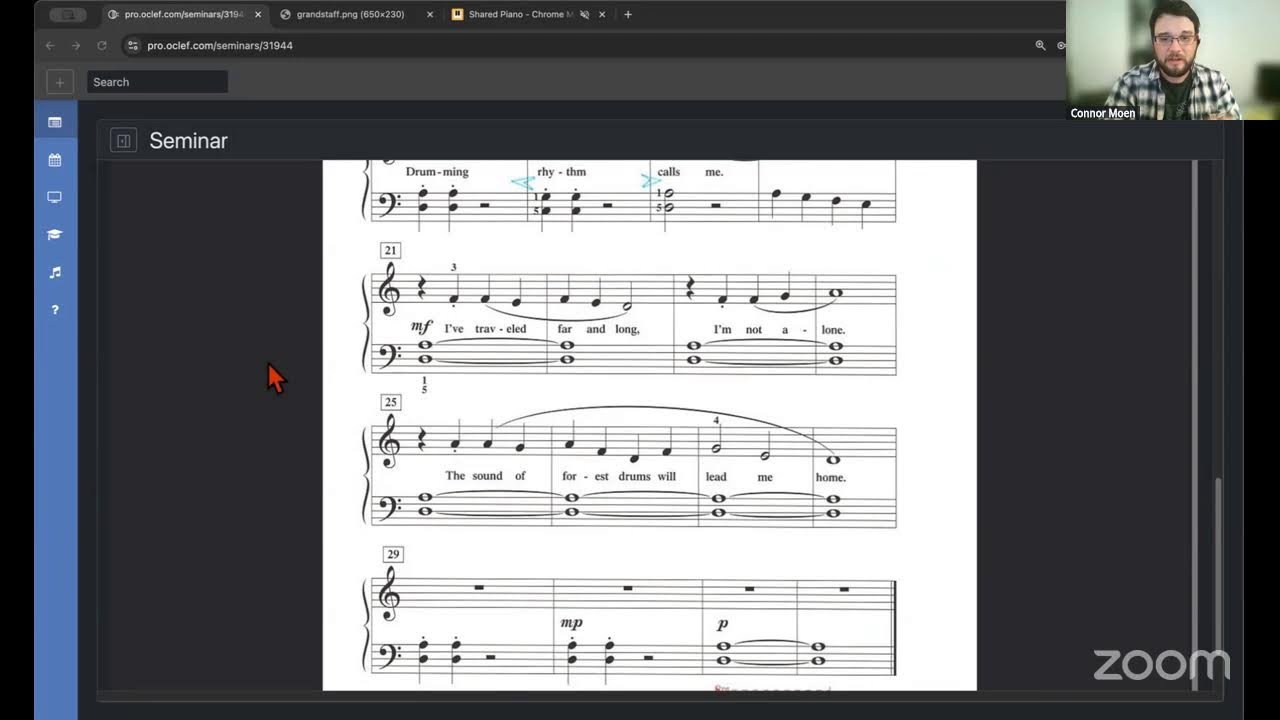Go forward using the browser forward arrow
This screenshot has width=1280, height=720.
pyautogui.click(x=76, y=45)
